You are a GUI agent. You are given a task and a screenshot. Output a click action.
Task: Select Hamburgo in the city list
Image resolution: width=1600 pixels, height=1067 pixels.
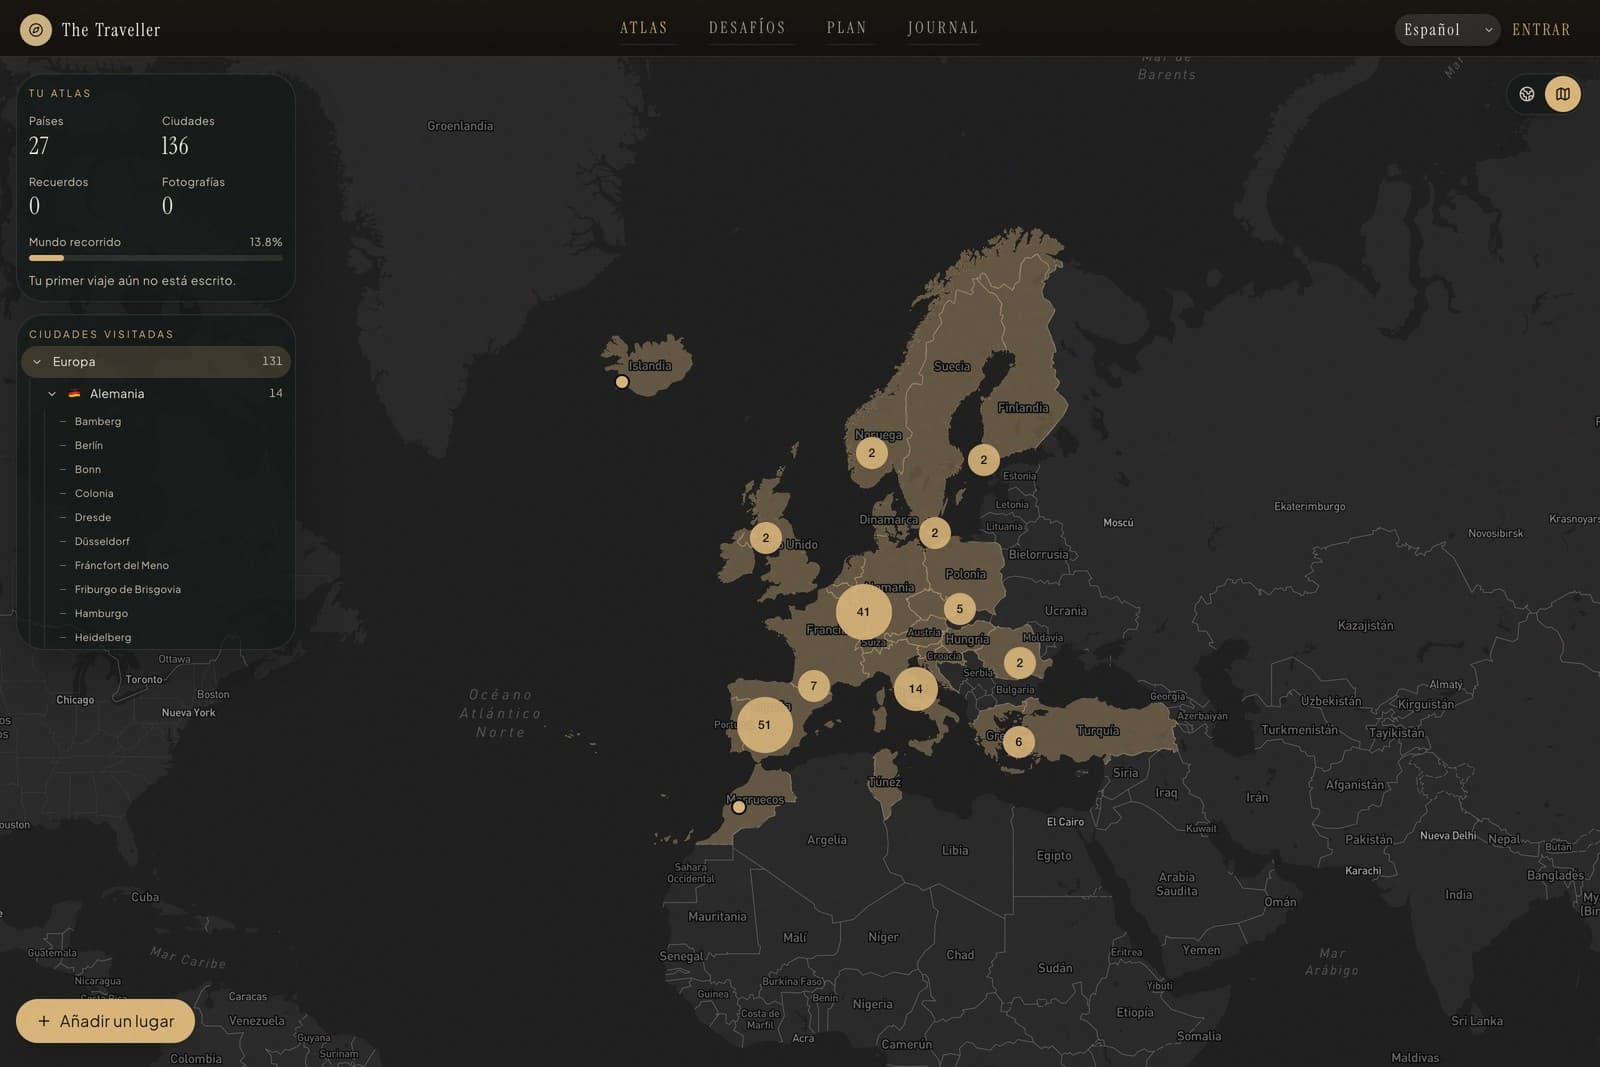[x=101, y=613]
